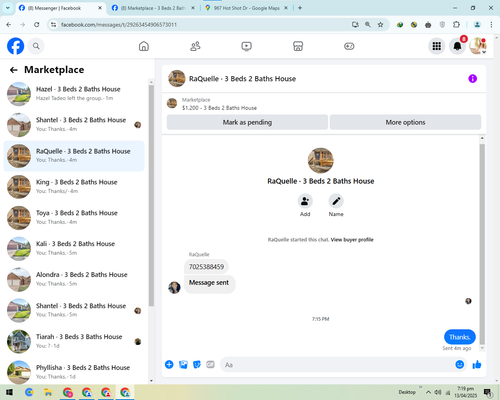Open Phyllisha - 3 Beds 2 Baths House chat
Screen dimensions: 500x400
pos(74,372)
